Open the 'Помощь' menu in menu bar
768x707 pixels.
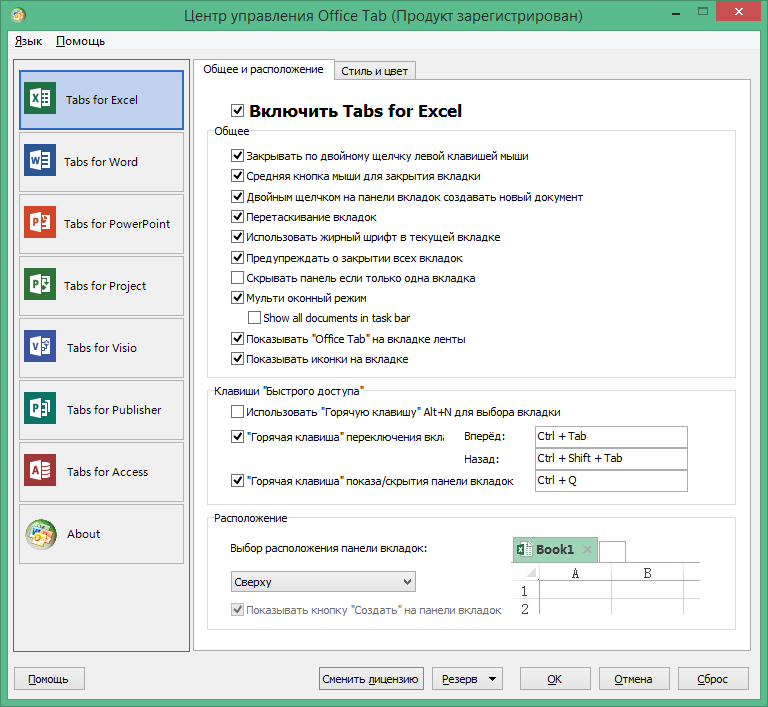click(x=80, y=41)
